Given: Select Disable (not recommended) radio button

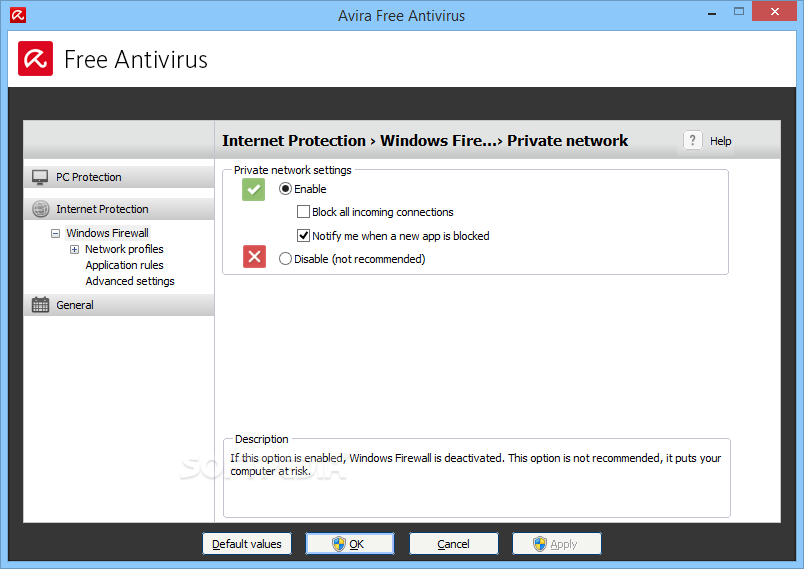Looking at the screenshot, I should 286,259.
